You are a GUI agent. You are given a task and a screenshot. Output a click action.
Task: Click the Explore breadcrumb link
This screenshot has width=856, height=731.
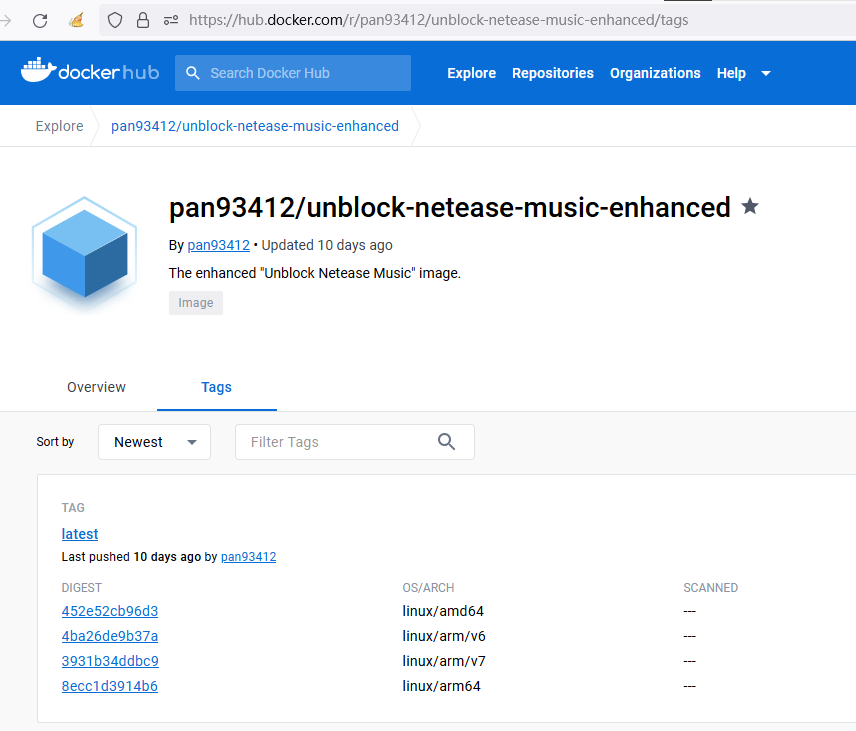point(59,126)
